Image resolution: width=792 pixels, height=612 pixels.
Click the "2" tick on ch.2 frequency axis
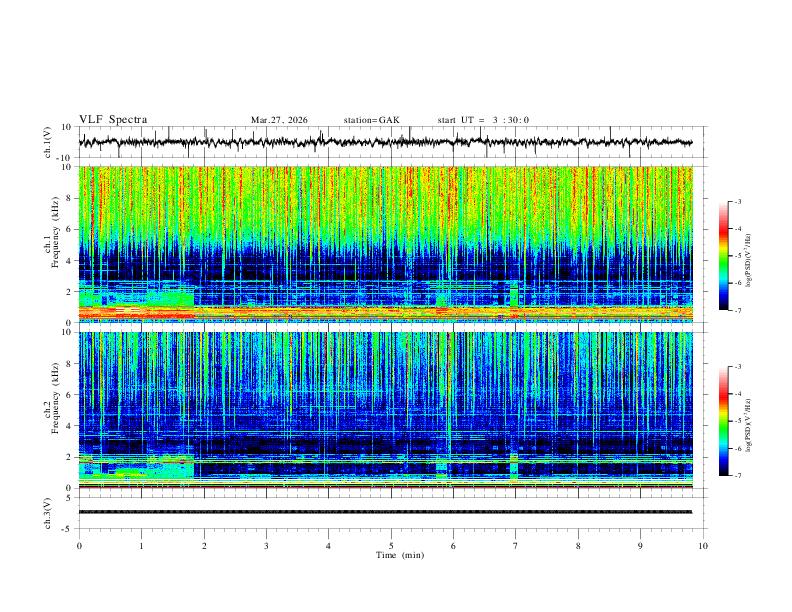click(70, 457)
